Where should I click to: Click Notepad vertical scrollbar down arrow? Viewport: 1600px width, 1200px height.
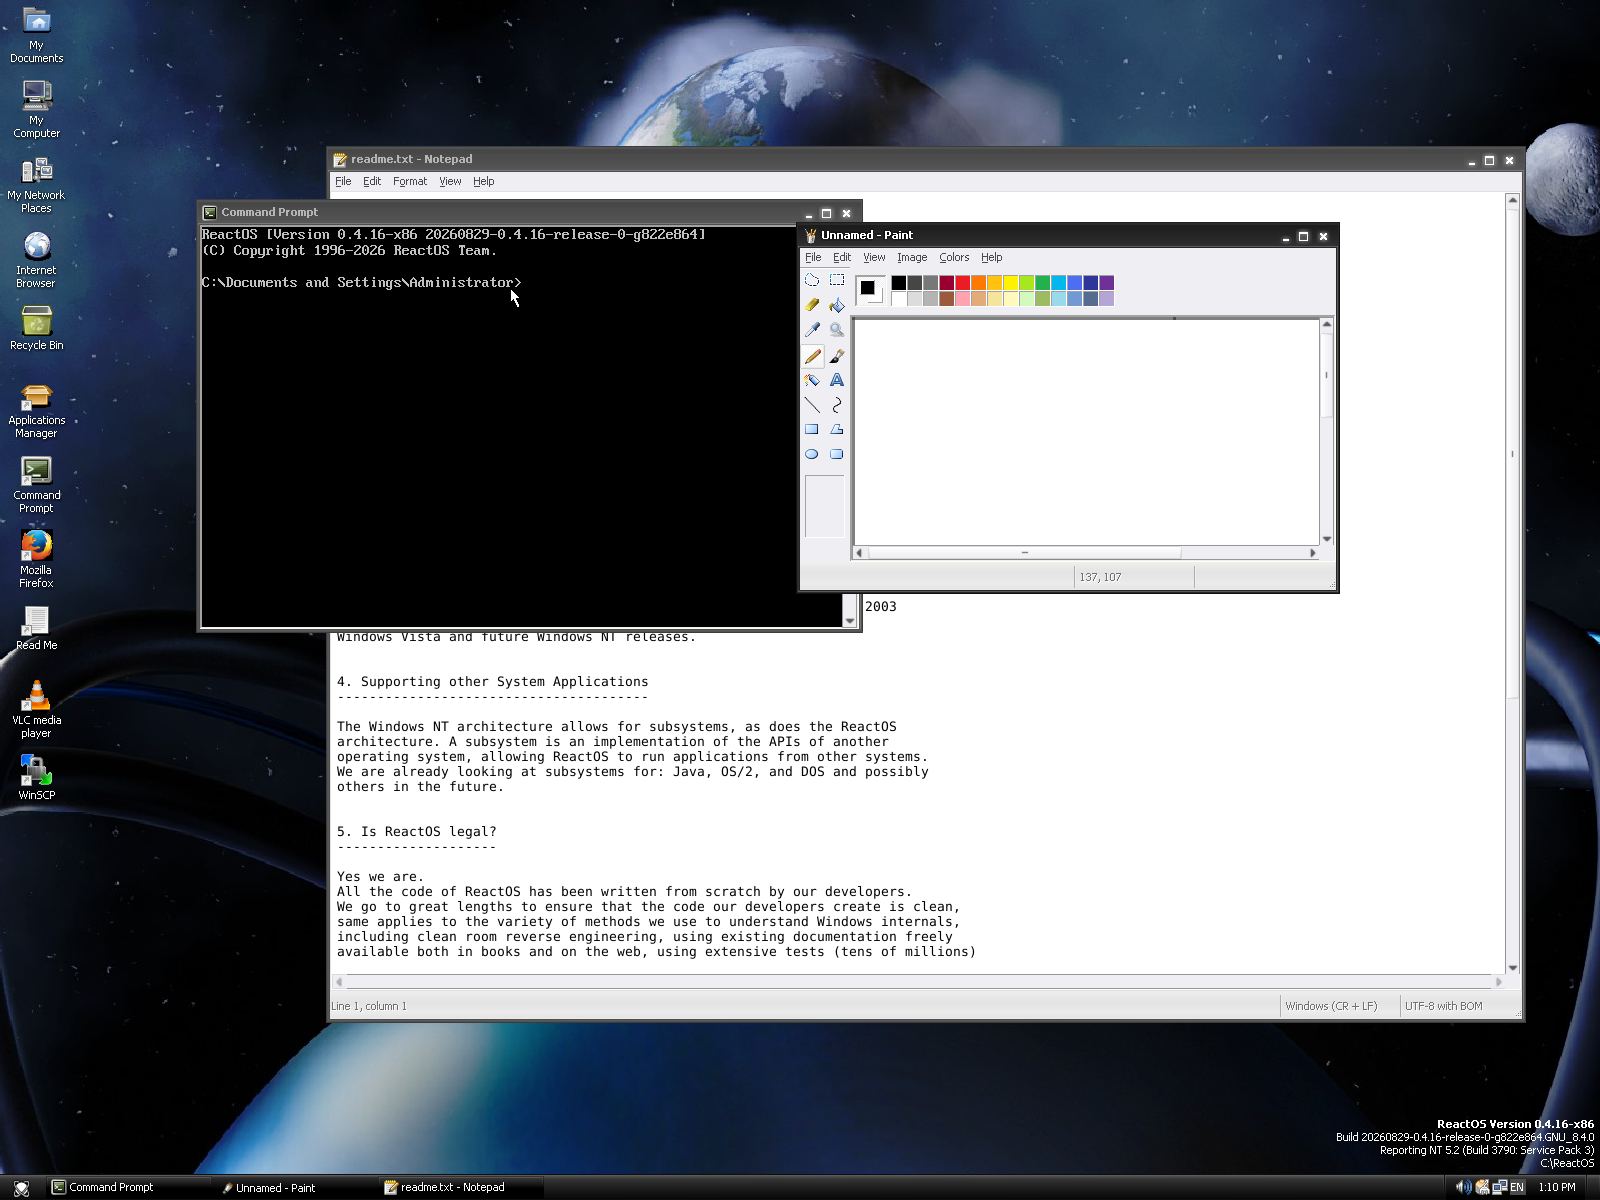tap(1512, 968)
